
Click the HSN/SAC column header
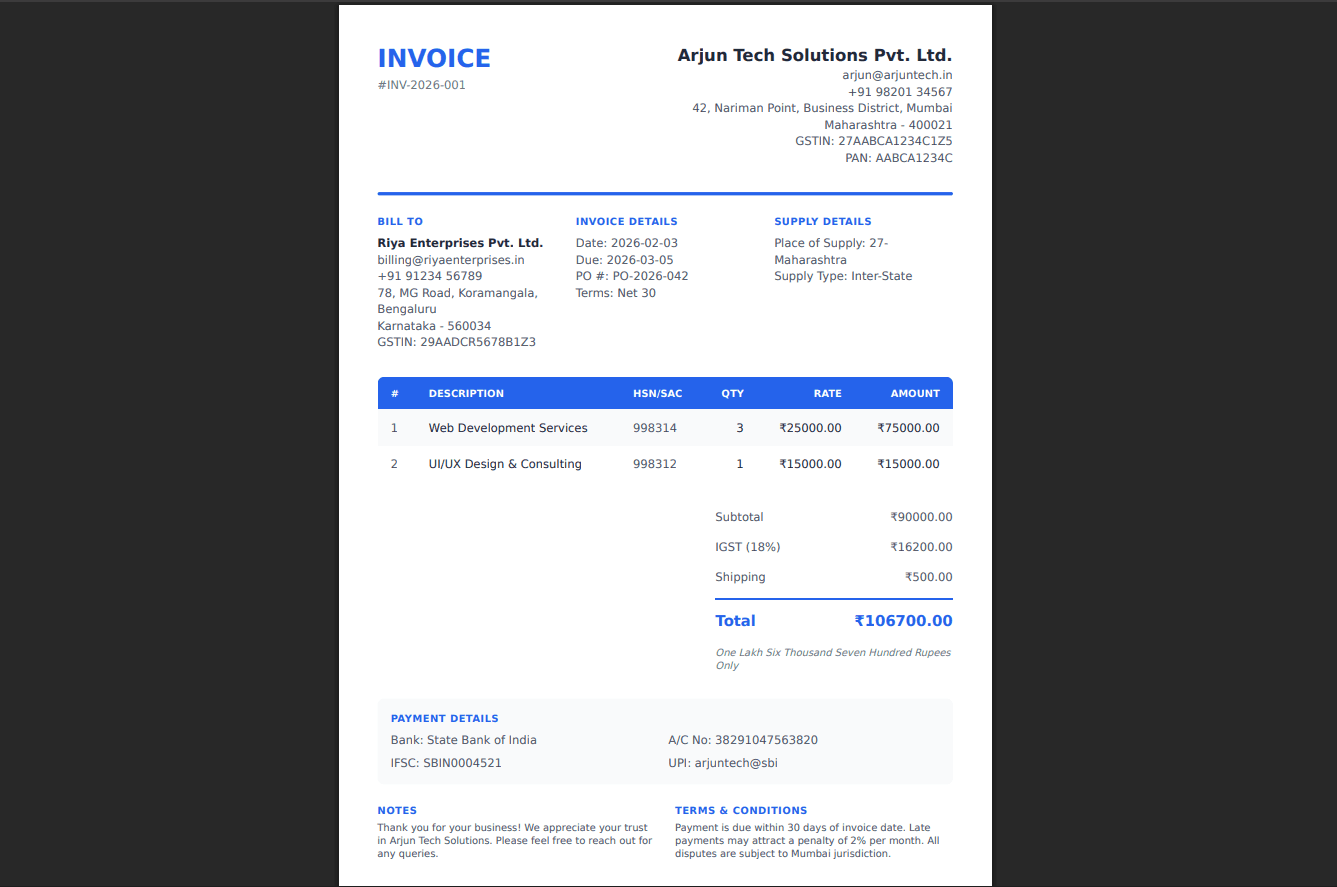(x=657, y=393)
